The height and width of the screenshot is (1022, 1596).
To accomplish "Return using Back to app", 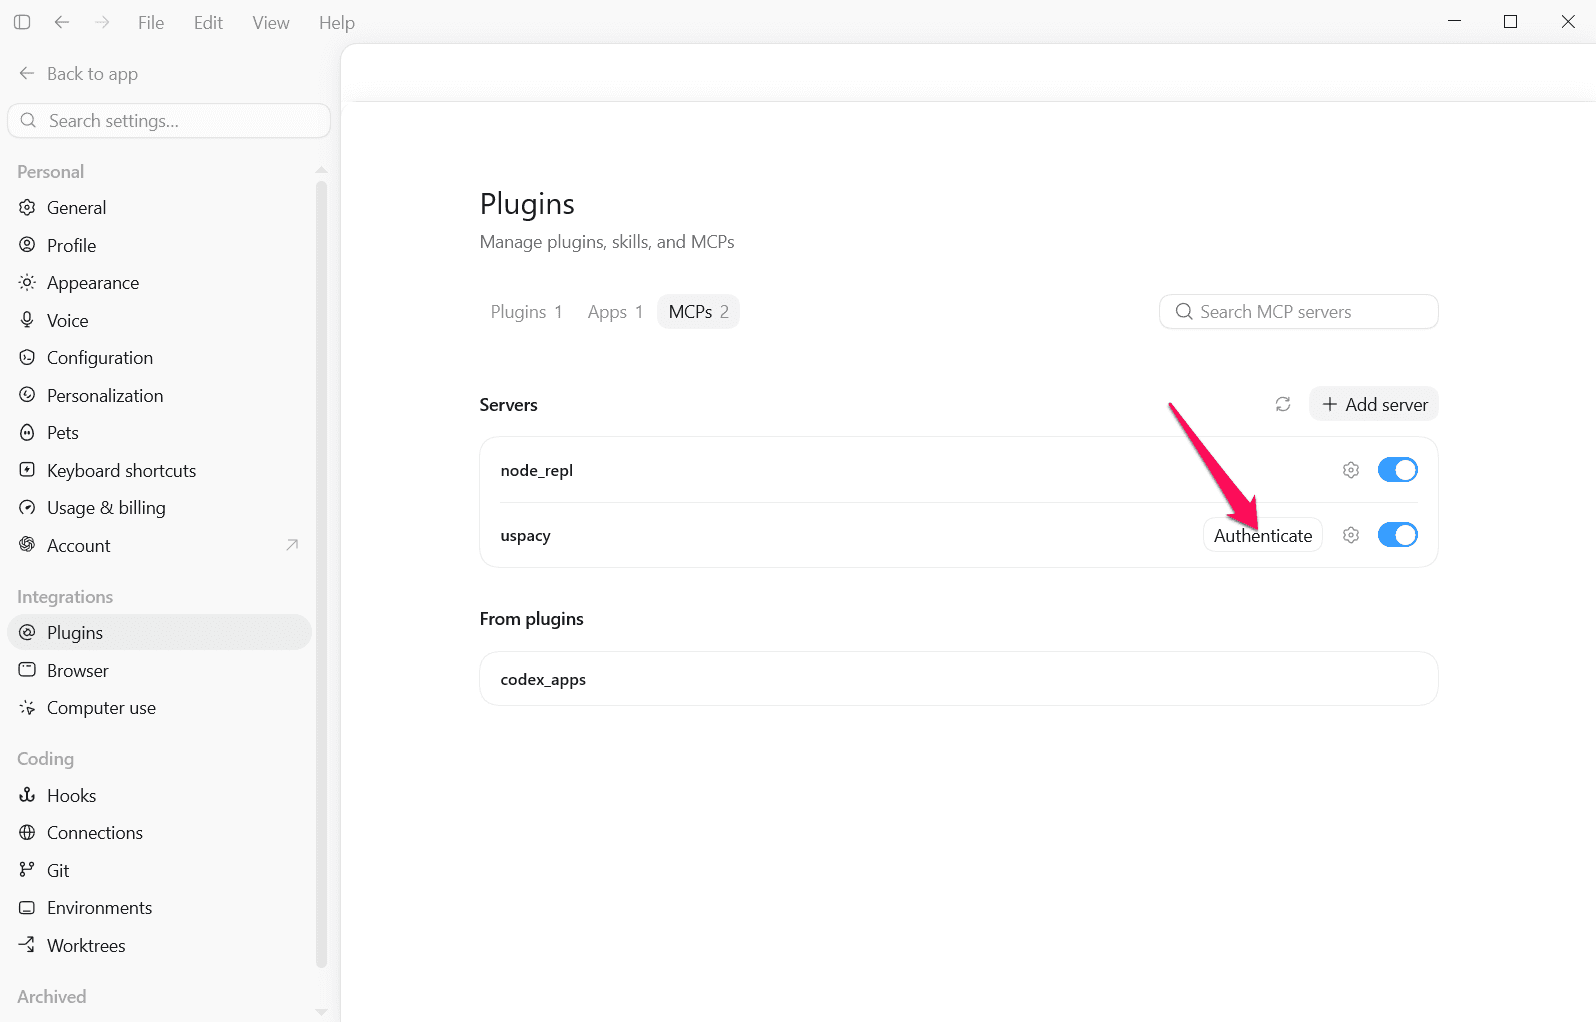I will coord(78,73).
